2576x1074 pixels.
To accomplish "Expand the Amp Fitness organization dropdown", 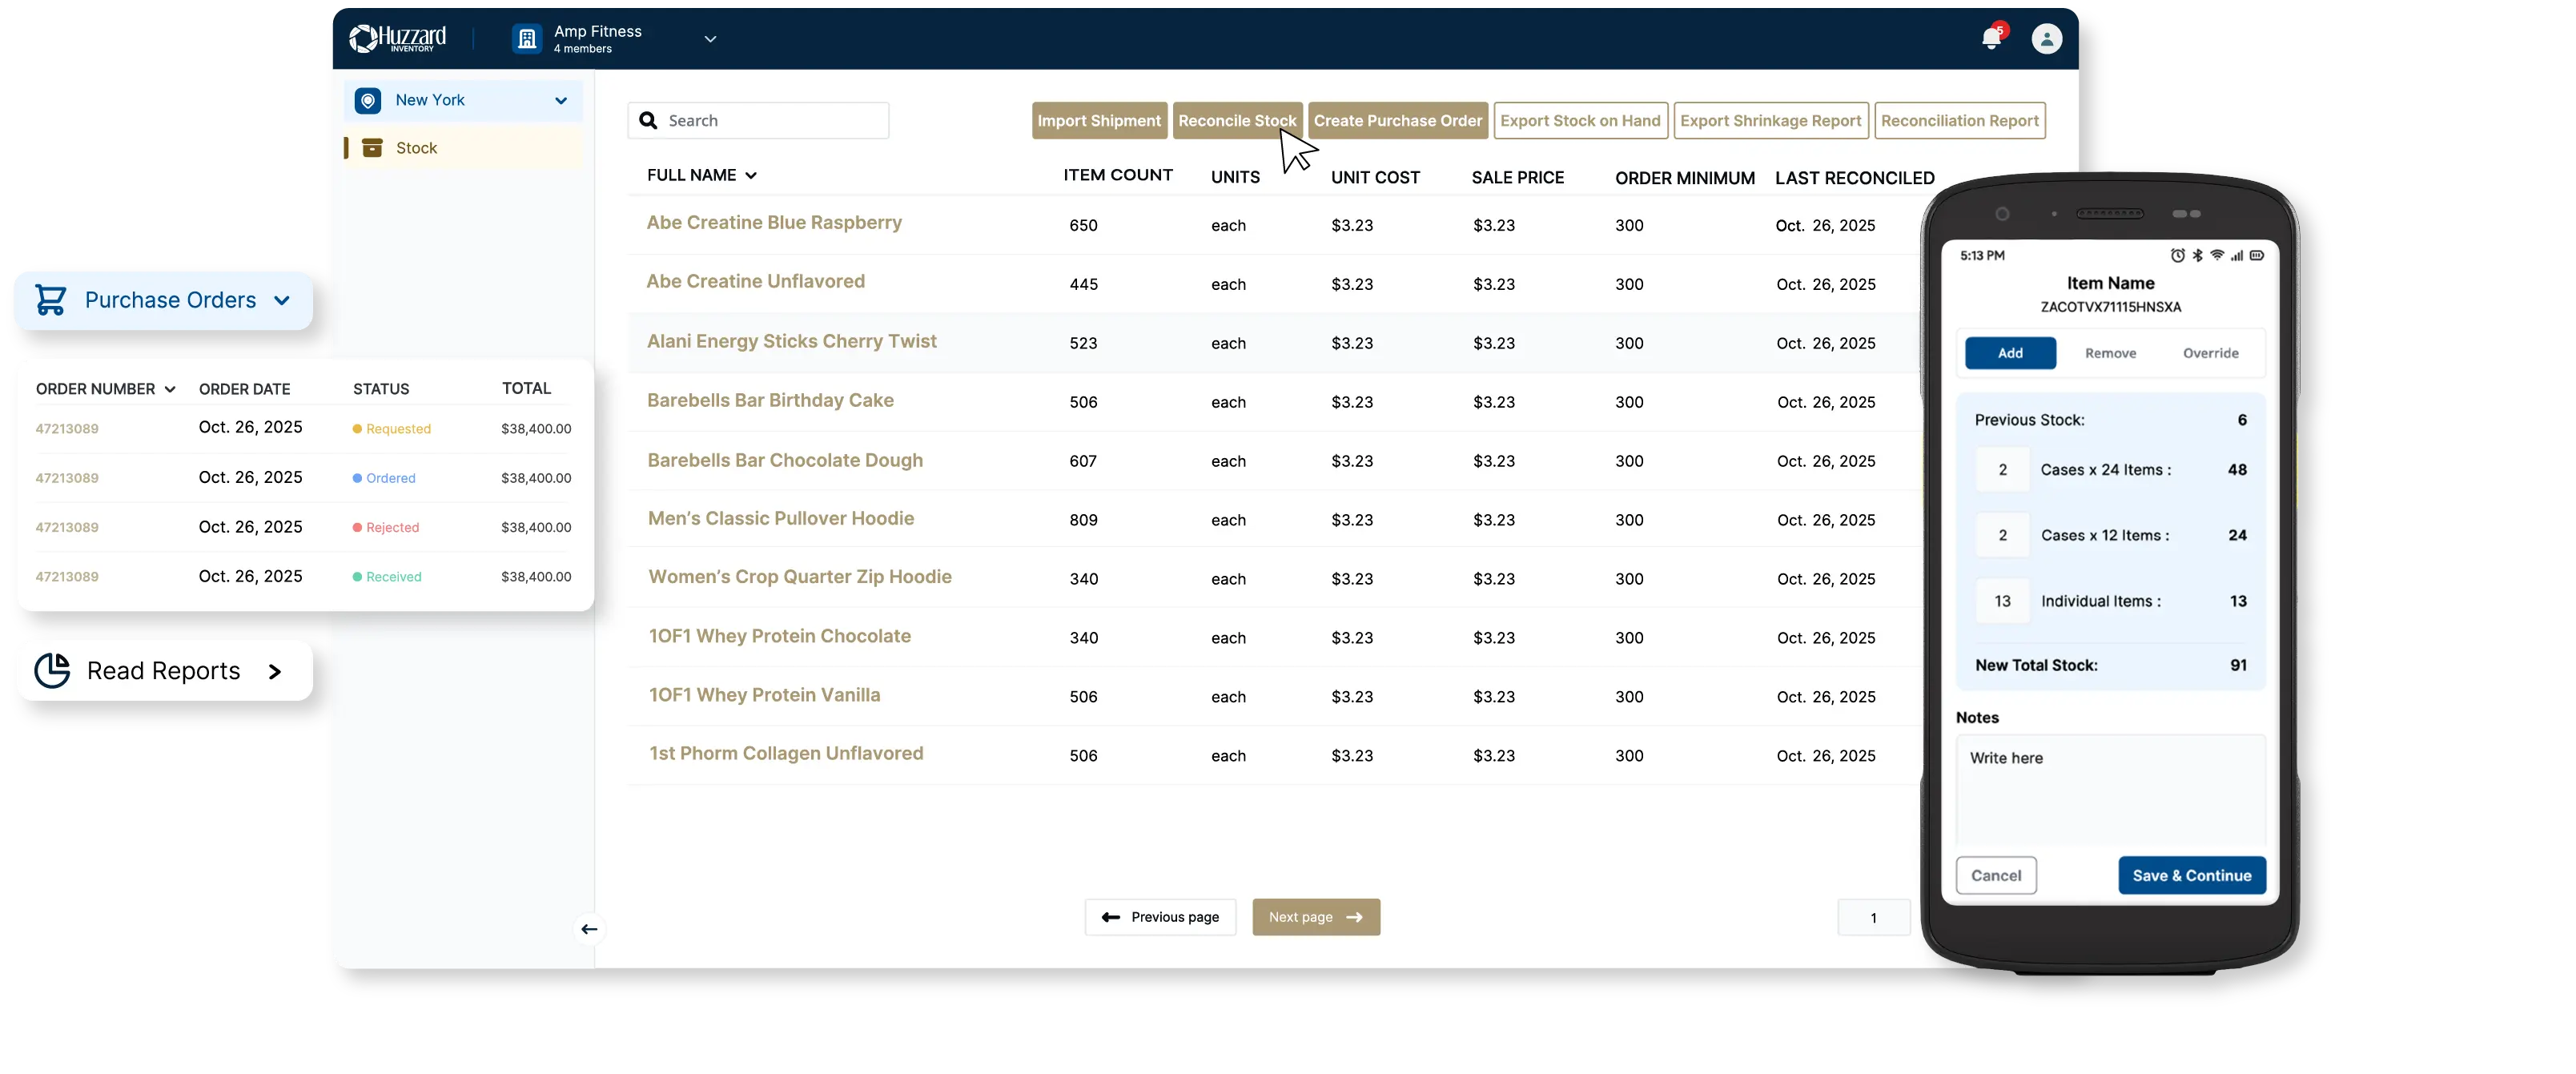I will click(710, 39).
